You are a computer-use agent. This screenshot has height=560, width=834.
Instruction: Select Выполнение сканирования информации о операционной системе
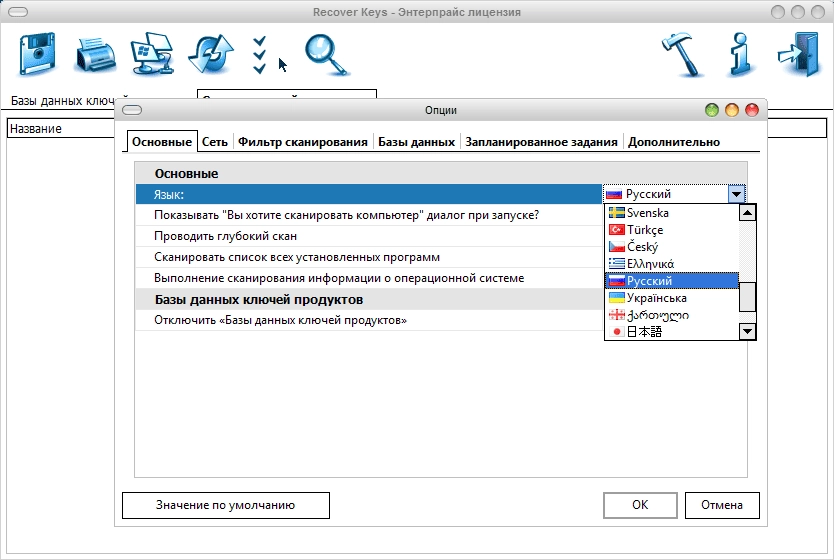[369, 278]
